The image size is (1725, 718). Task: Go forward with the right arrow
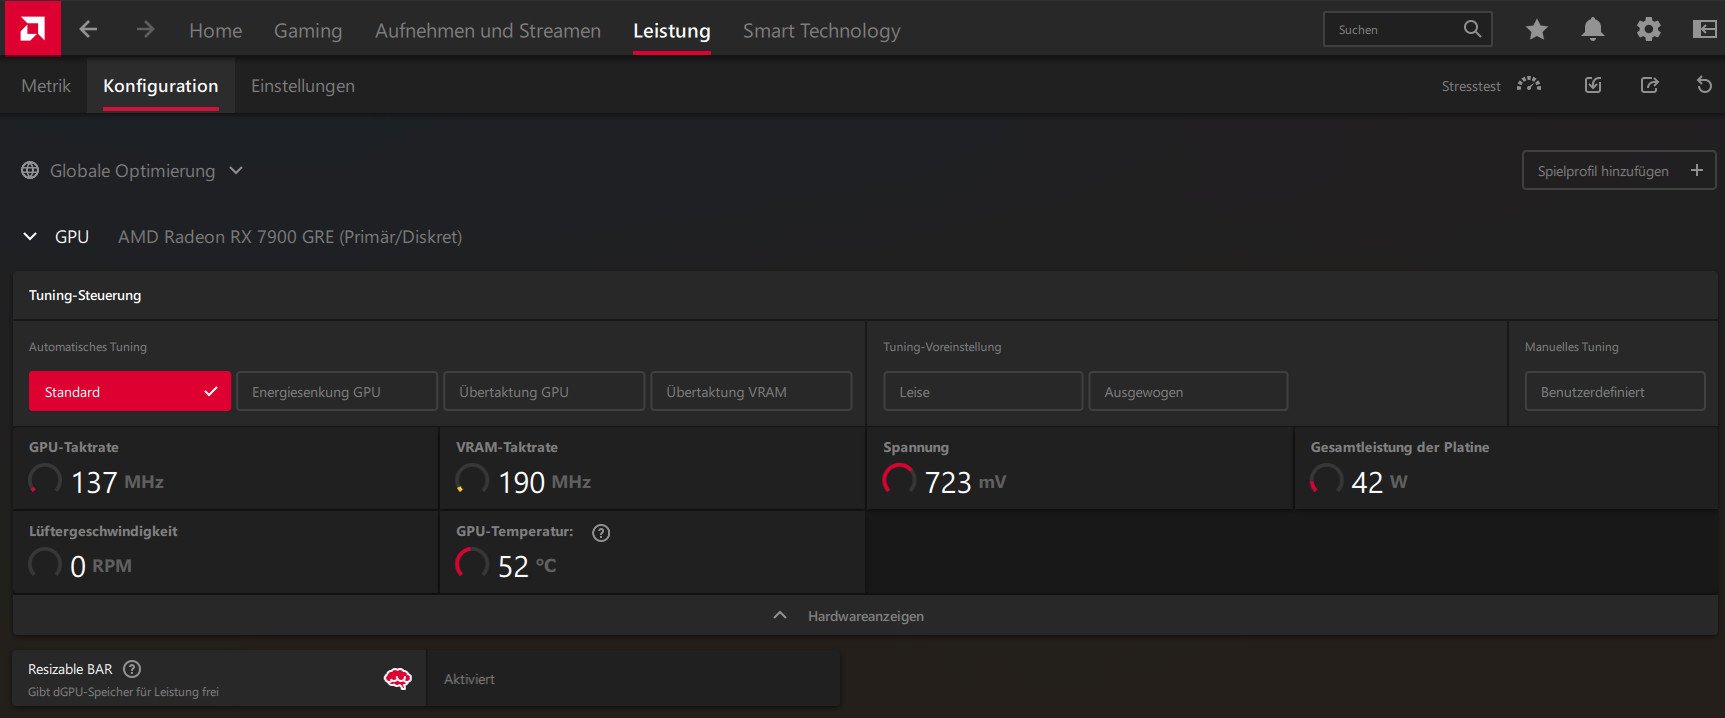pyautogui.click(x=146, y=29)
